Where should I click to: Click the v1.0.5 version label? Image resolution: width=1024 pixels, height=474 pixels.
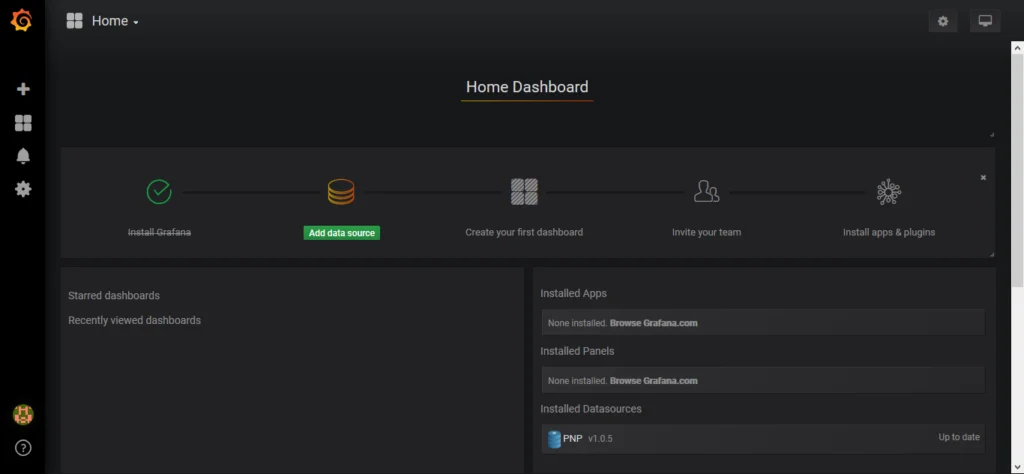pos(600,439)
